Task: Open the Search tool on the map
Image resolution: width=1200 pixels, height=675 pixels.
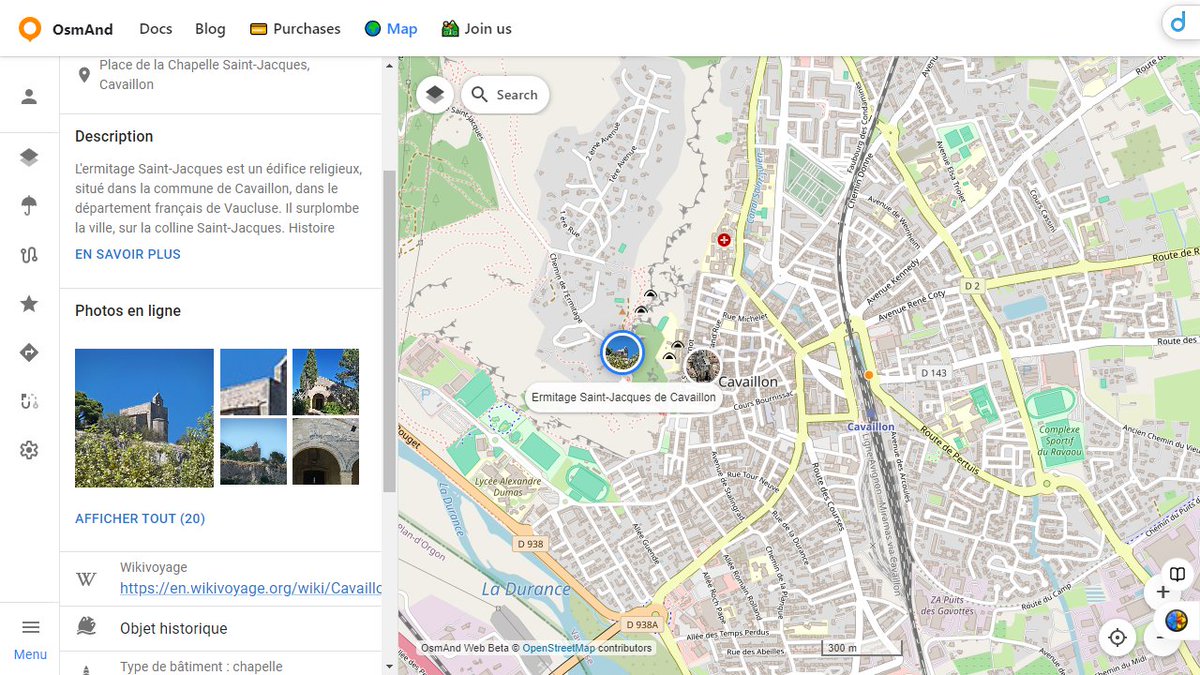Action: pyautogui.click(x=505, y=94)
